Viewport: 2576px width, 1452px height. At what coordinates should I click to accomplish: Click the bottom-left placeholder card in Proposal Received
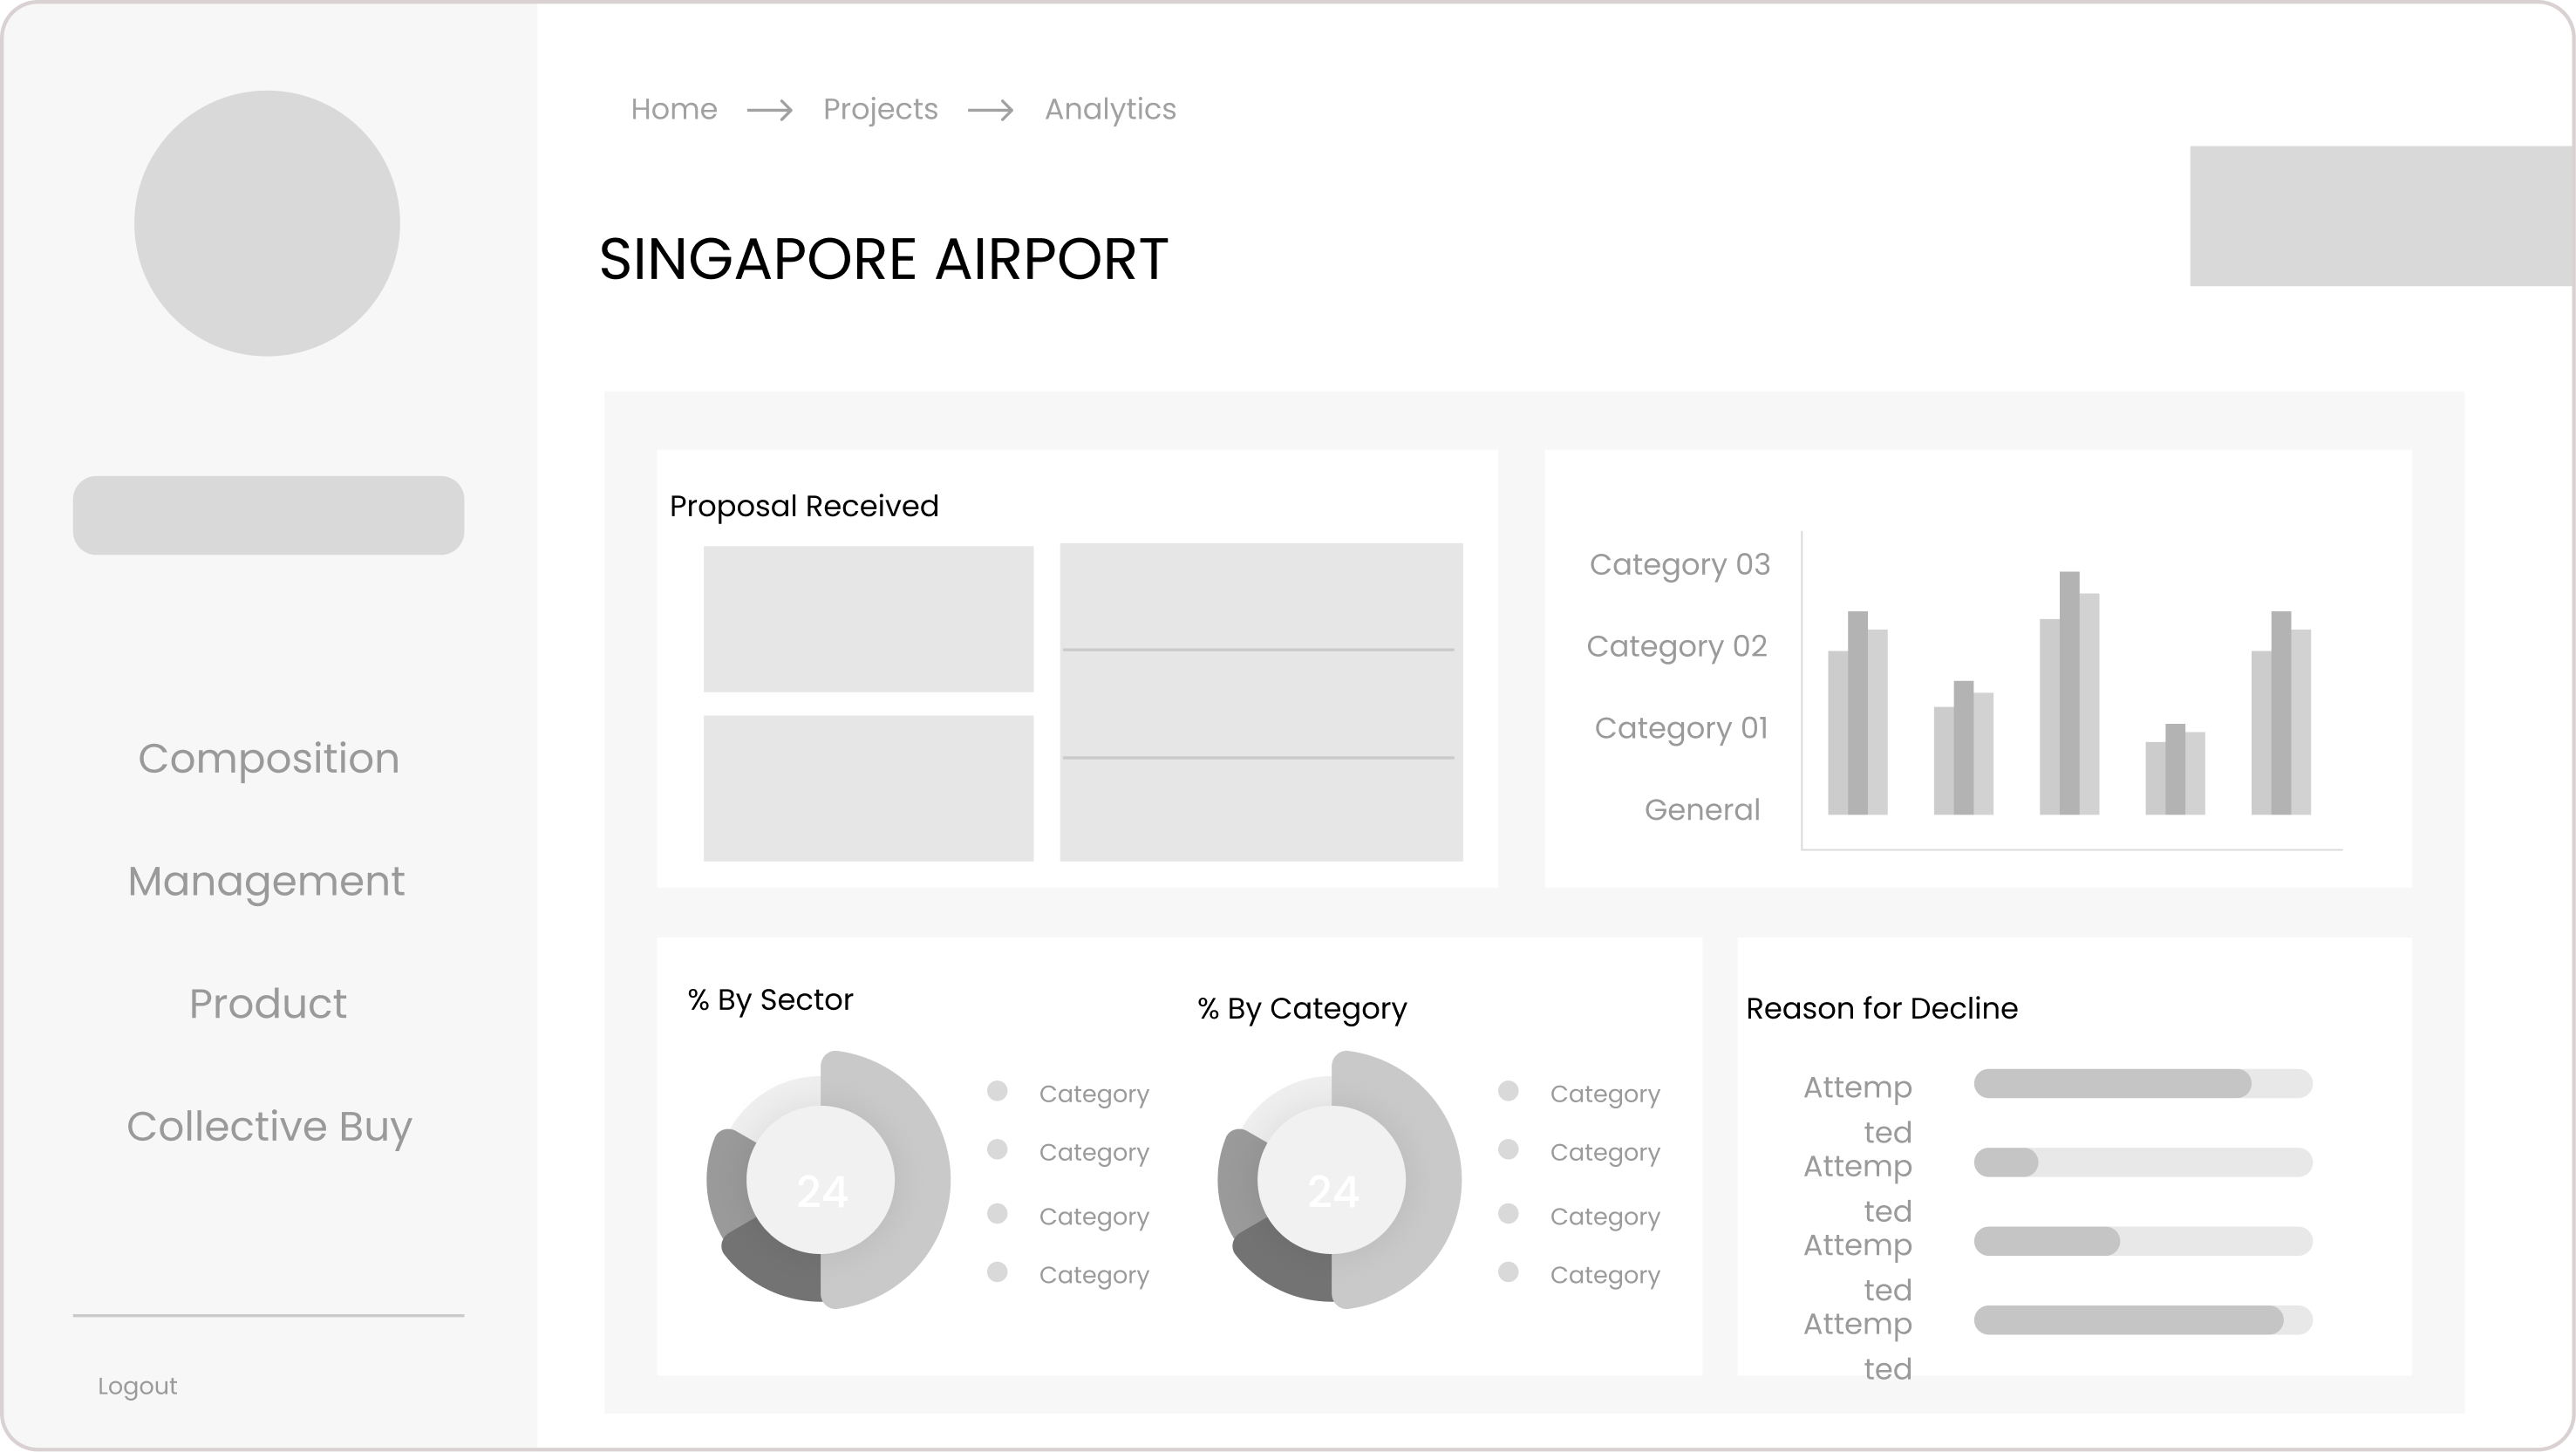(868, 788)
